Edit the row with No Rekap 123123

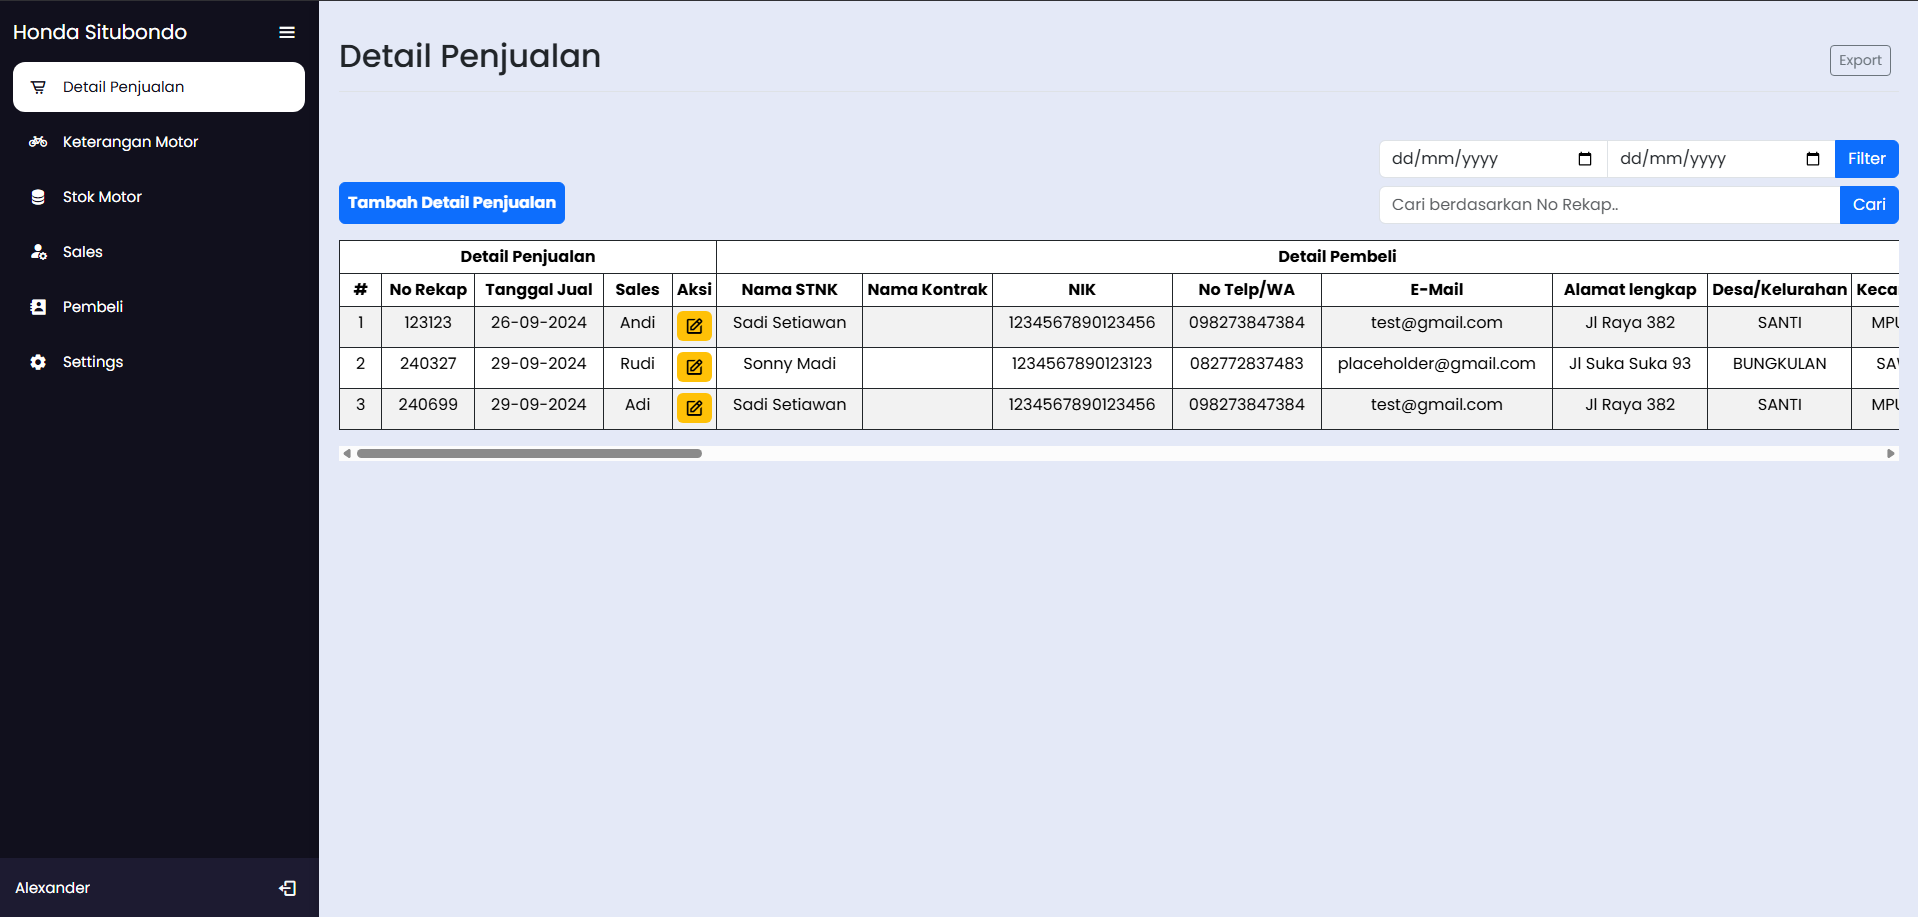coord(694,326)
